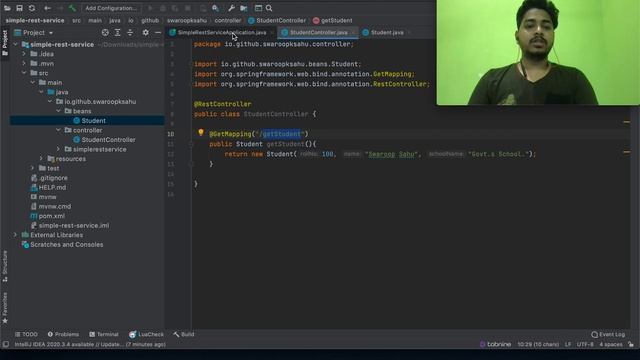Expand the simplerestservice package
Screen dimensions: 640x360
coord(58,149)
